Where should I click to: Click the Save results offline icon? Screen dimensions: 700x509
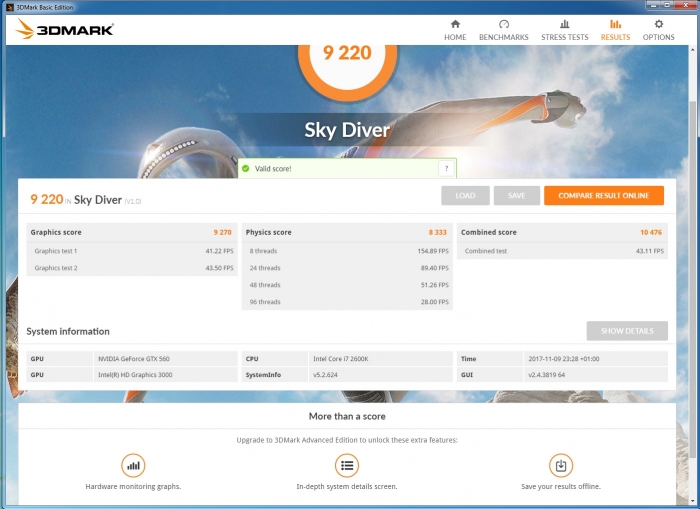click(x=561, y=465)
